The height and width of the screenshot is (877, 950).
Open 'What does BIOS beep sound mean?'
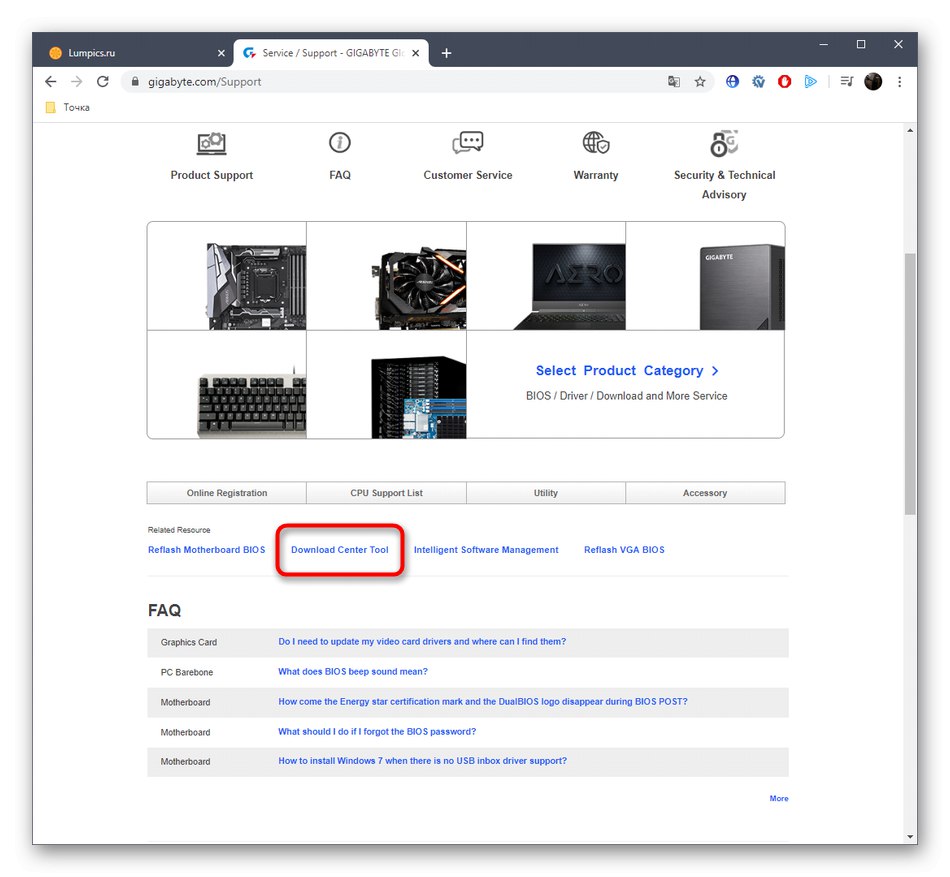(x=353, y=672)
